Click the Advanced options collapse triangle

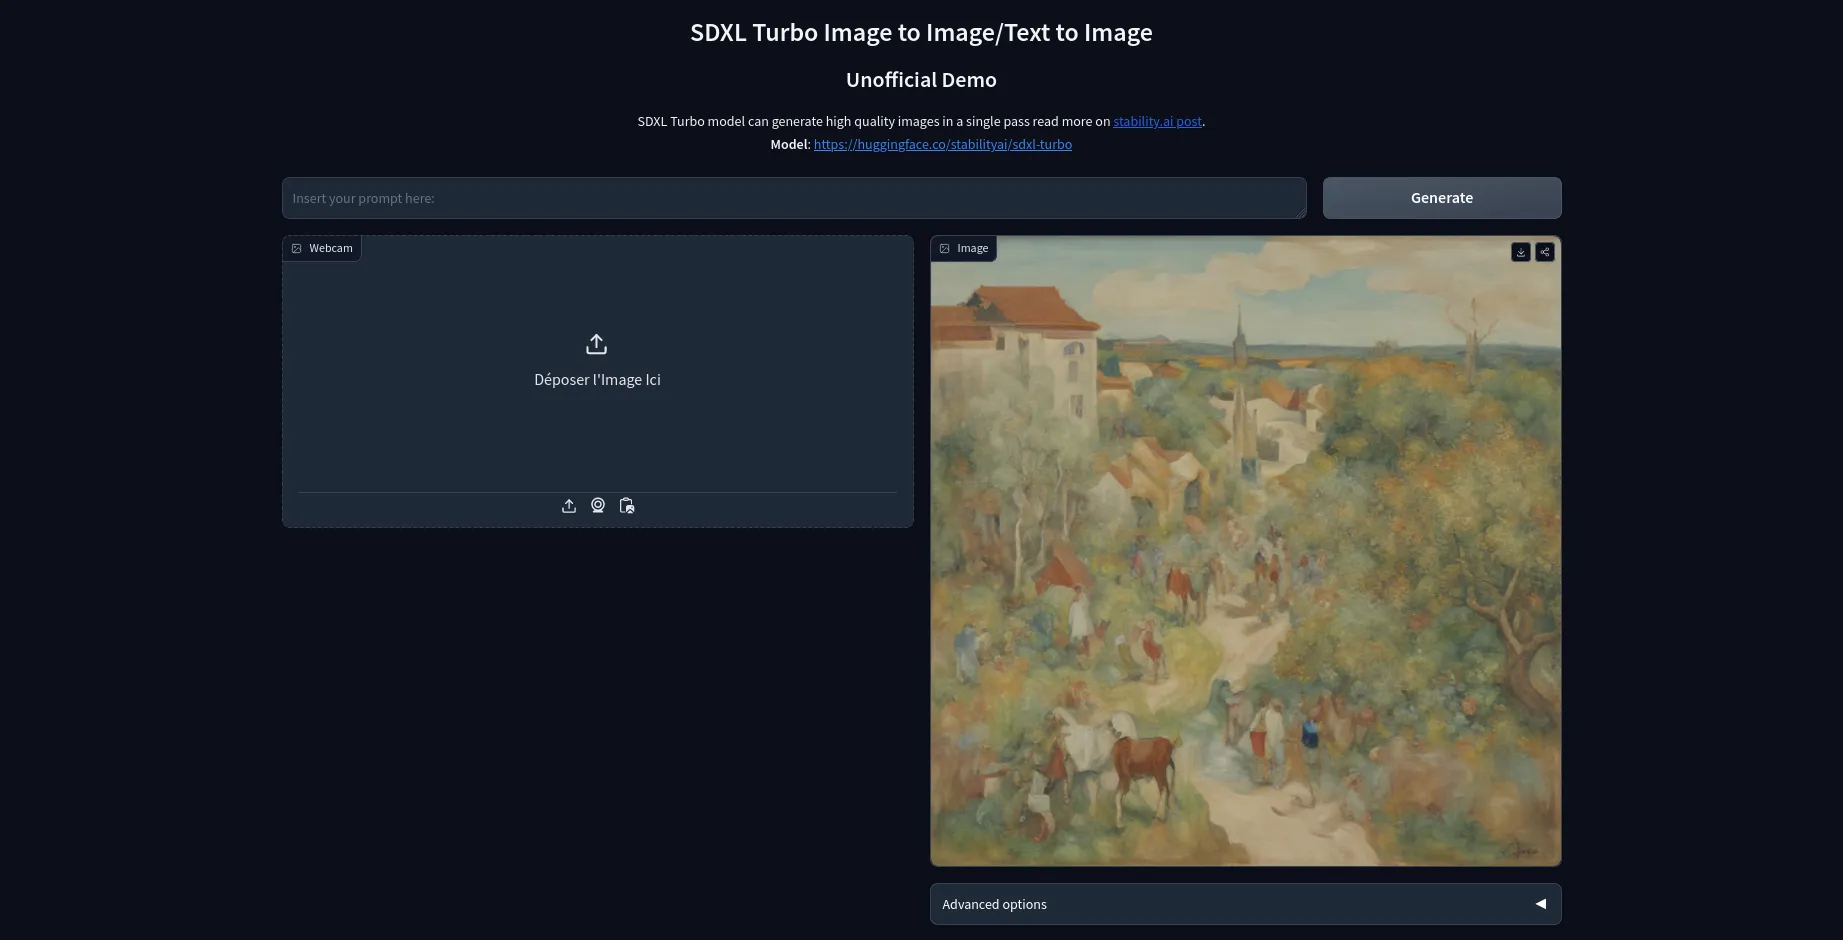click(1540, 903)
